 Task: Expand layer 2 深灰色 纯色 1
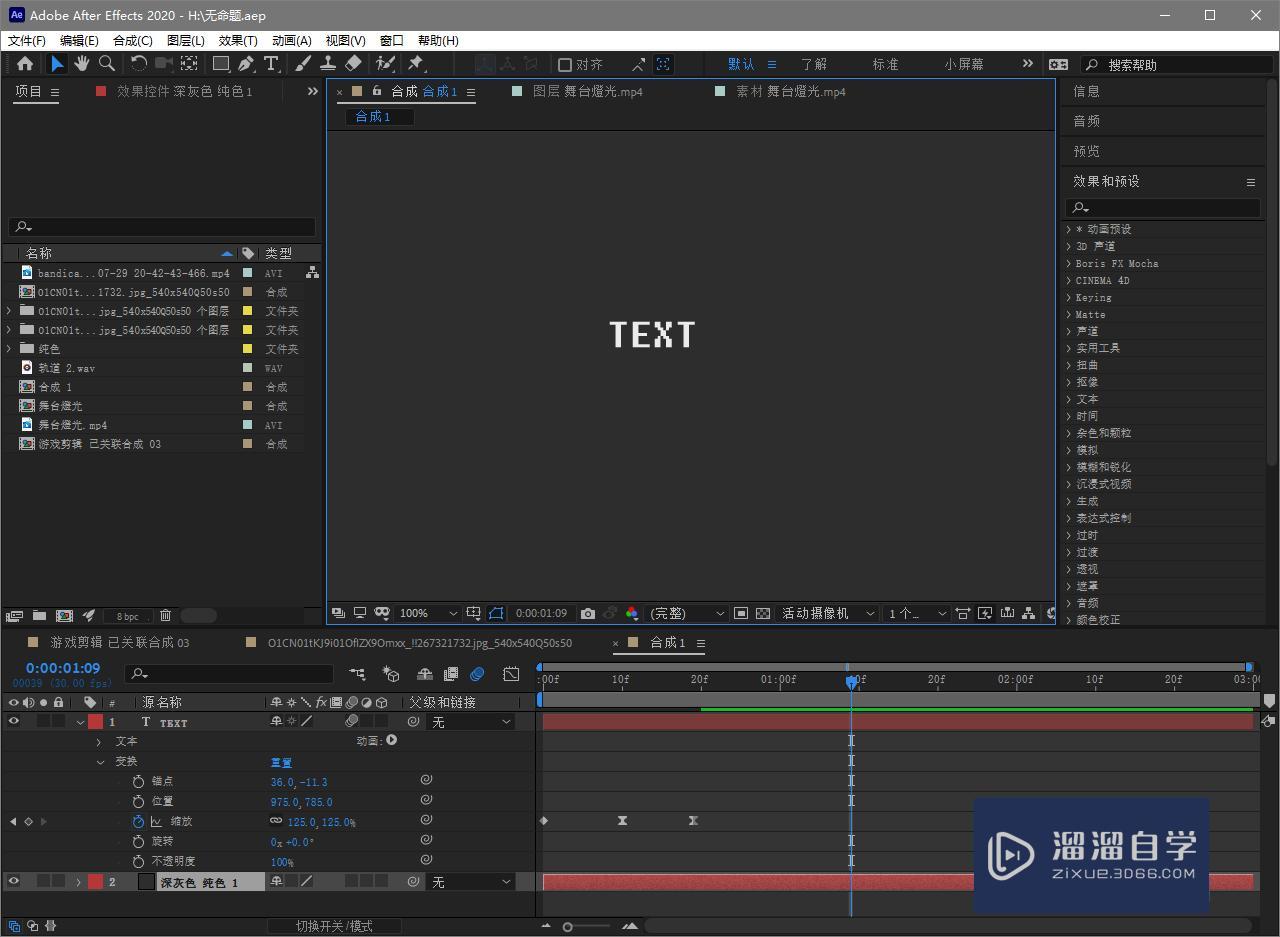point(79,882)
